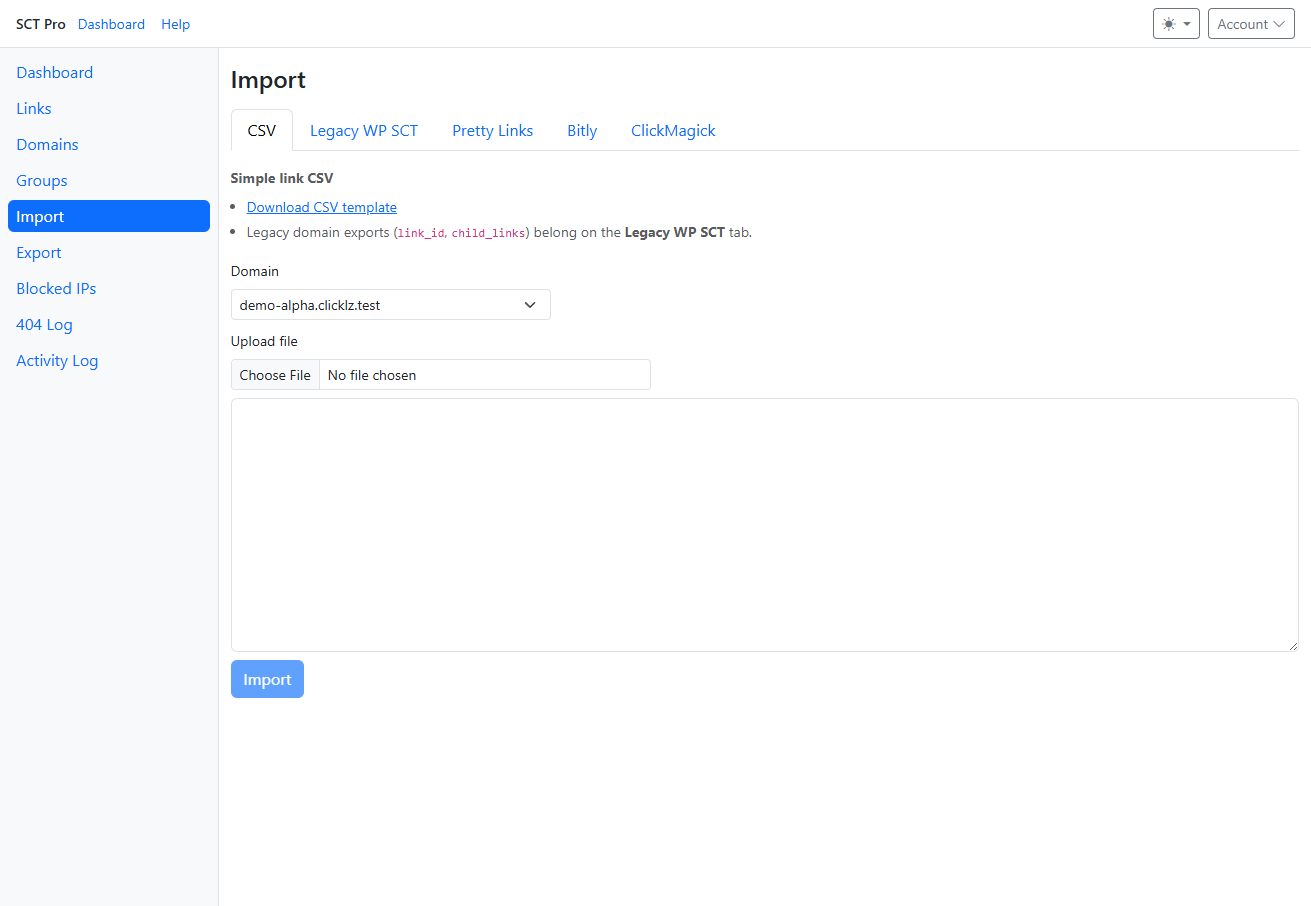Click Help in the top navigation bar
1311x906 pixels.
(x=175, y=24)
